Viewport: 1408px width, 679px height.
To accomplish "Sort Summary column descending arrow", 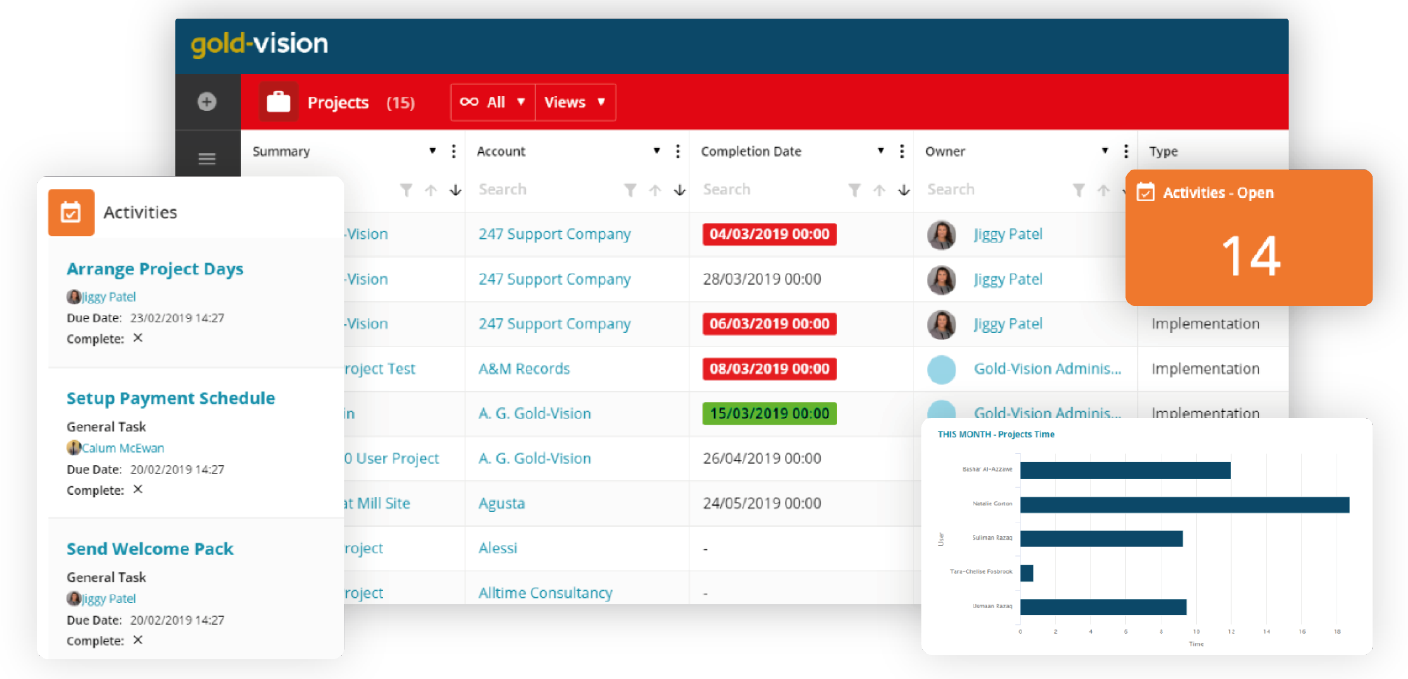I will click(455, 190).
